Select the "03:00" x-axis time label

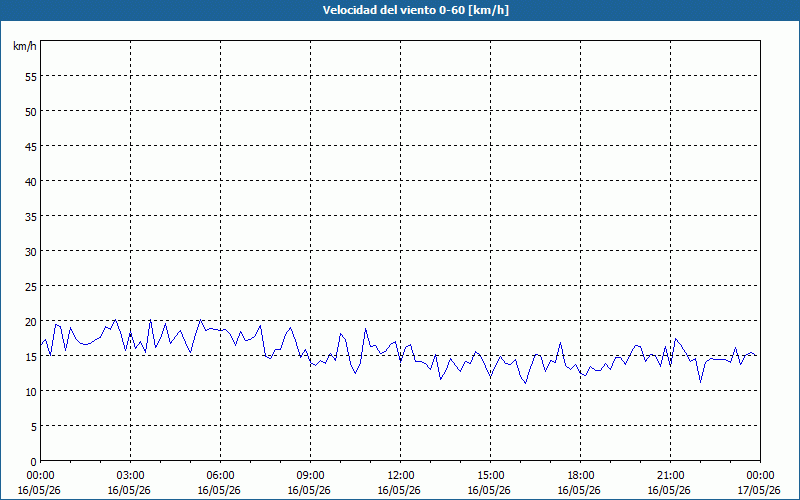click(130, 476)
